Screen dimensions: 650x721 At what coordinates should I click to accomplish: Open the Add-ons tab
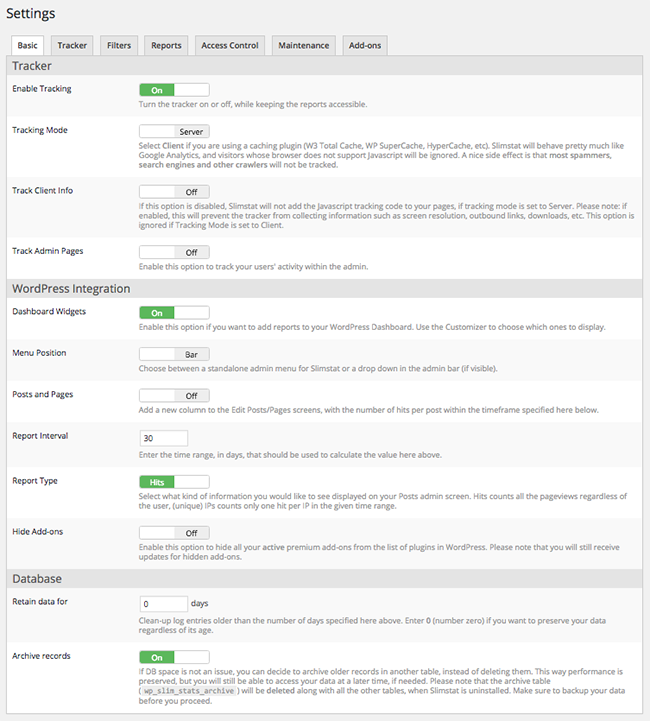[x=363, y=45]
